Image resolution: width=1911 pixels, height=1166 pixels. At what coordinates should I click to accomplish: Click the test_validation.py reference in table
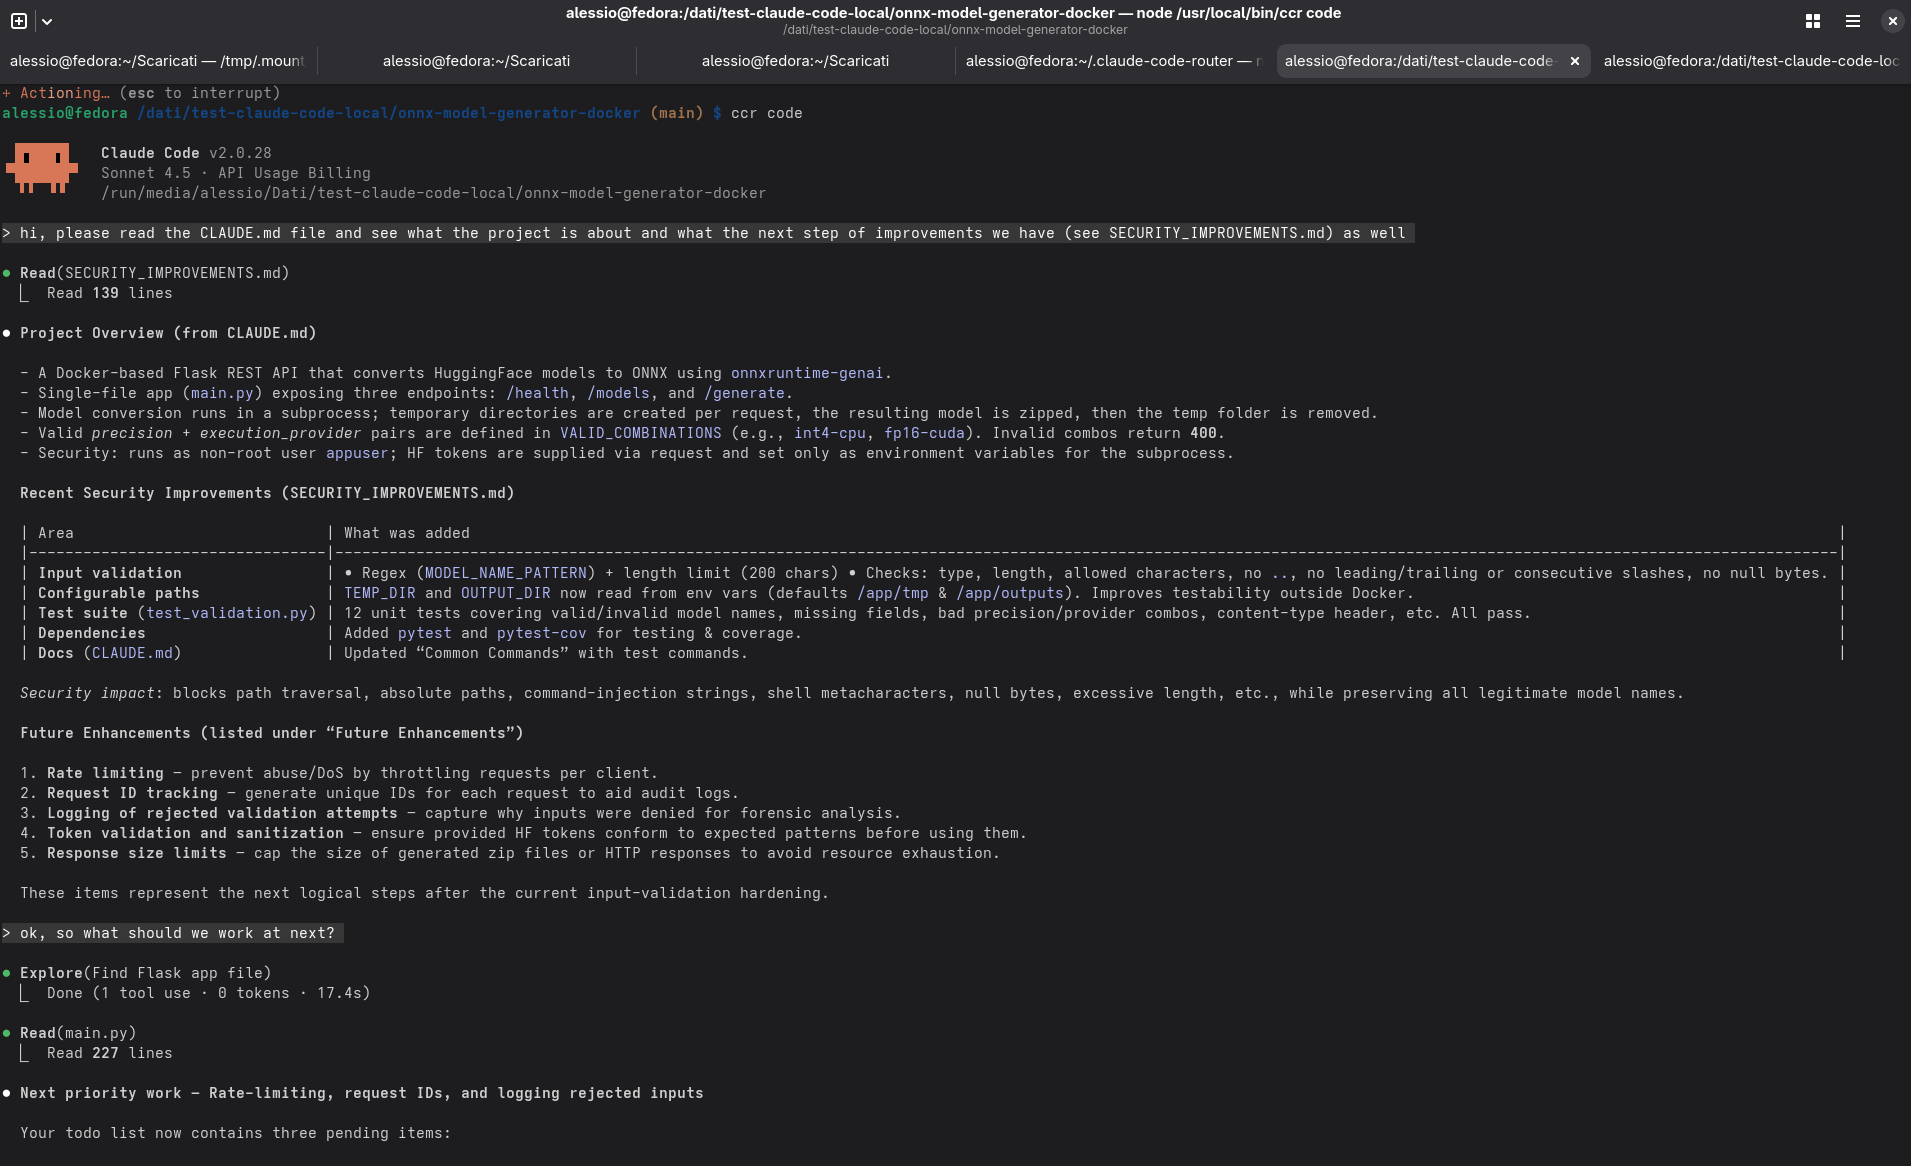point(227,613)
